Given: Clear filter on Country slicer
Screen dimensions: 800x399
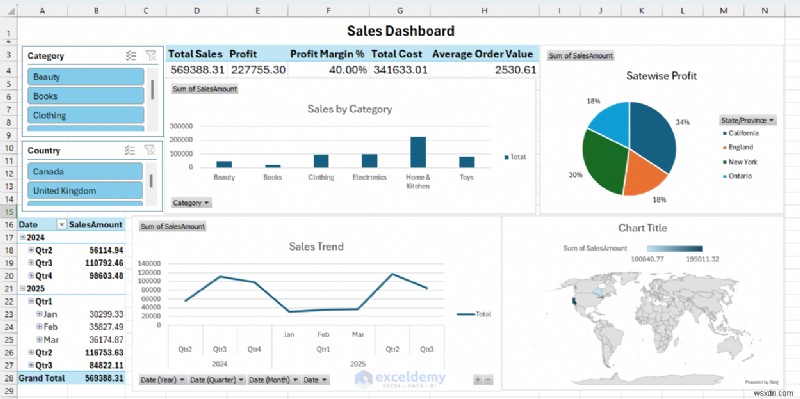Looking at the screenshot, I should 149,150.
